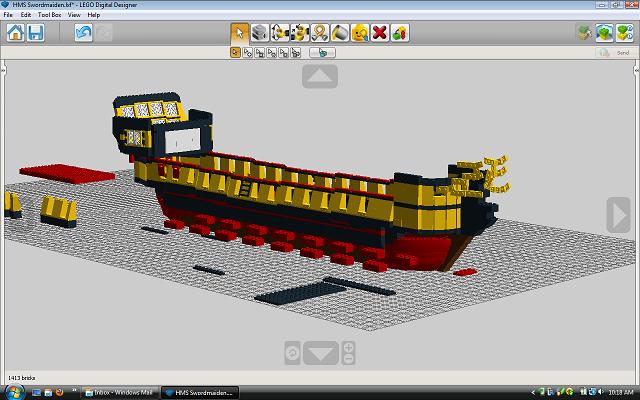Zoom in with the plus button
Screen dimensions: 640x400
pos(349,347)
